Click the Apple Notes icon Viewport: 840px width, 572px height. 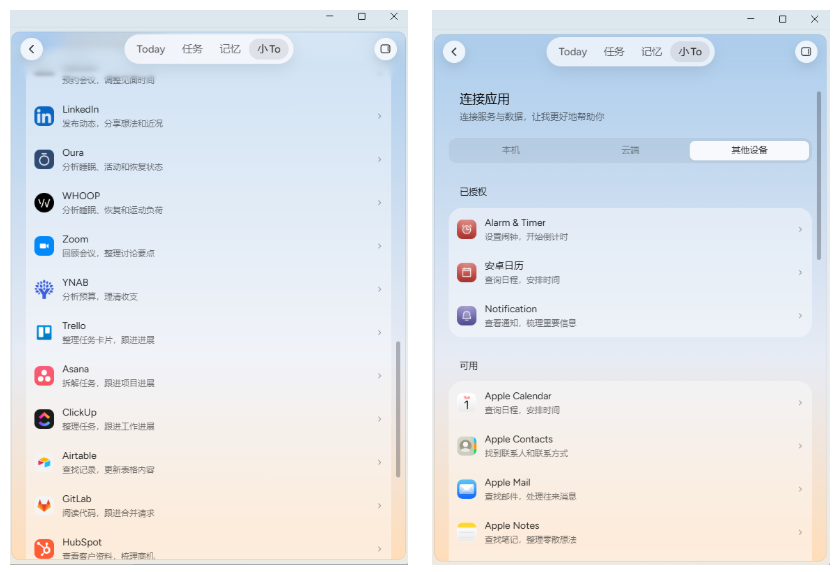coord(467,532)
